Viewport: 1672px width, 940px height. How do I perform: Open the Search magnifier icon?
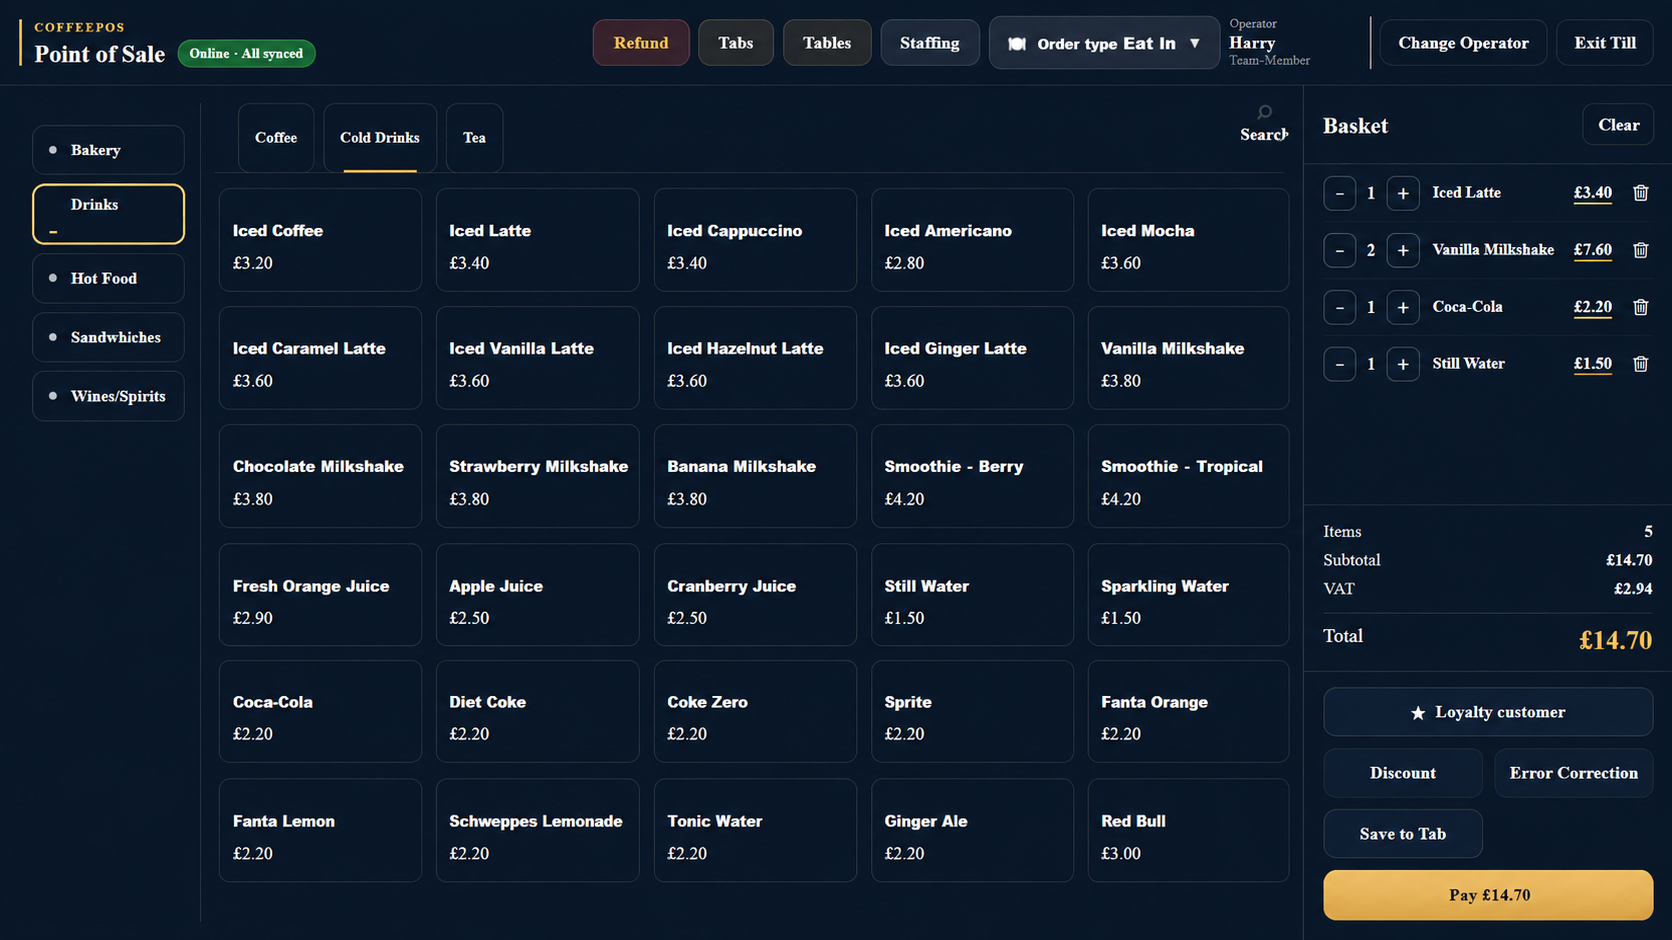(1264, 112)
